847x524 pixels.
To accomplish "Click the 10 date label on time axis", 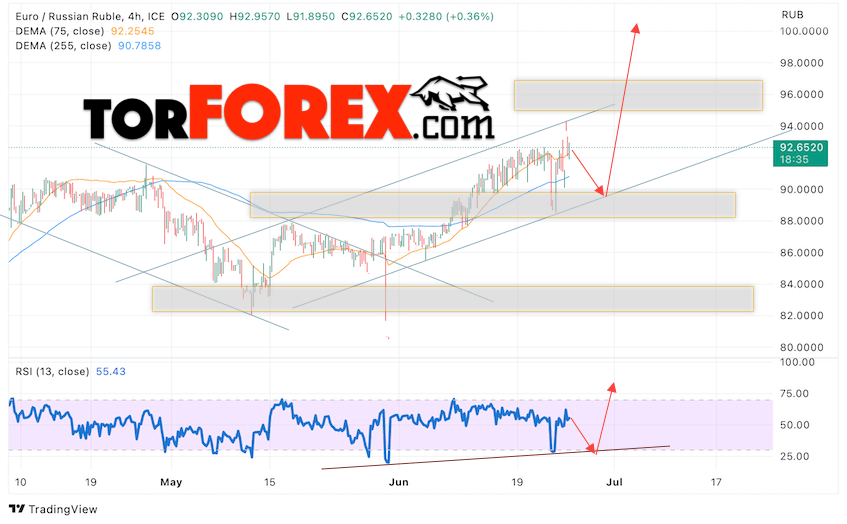I will point(21,482).
